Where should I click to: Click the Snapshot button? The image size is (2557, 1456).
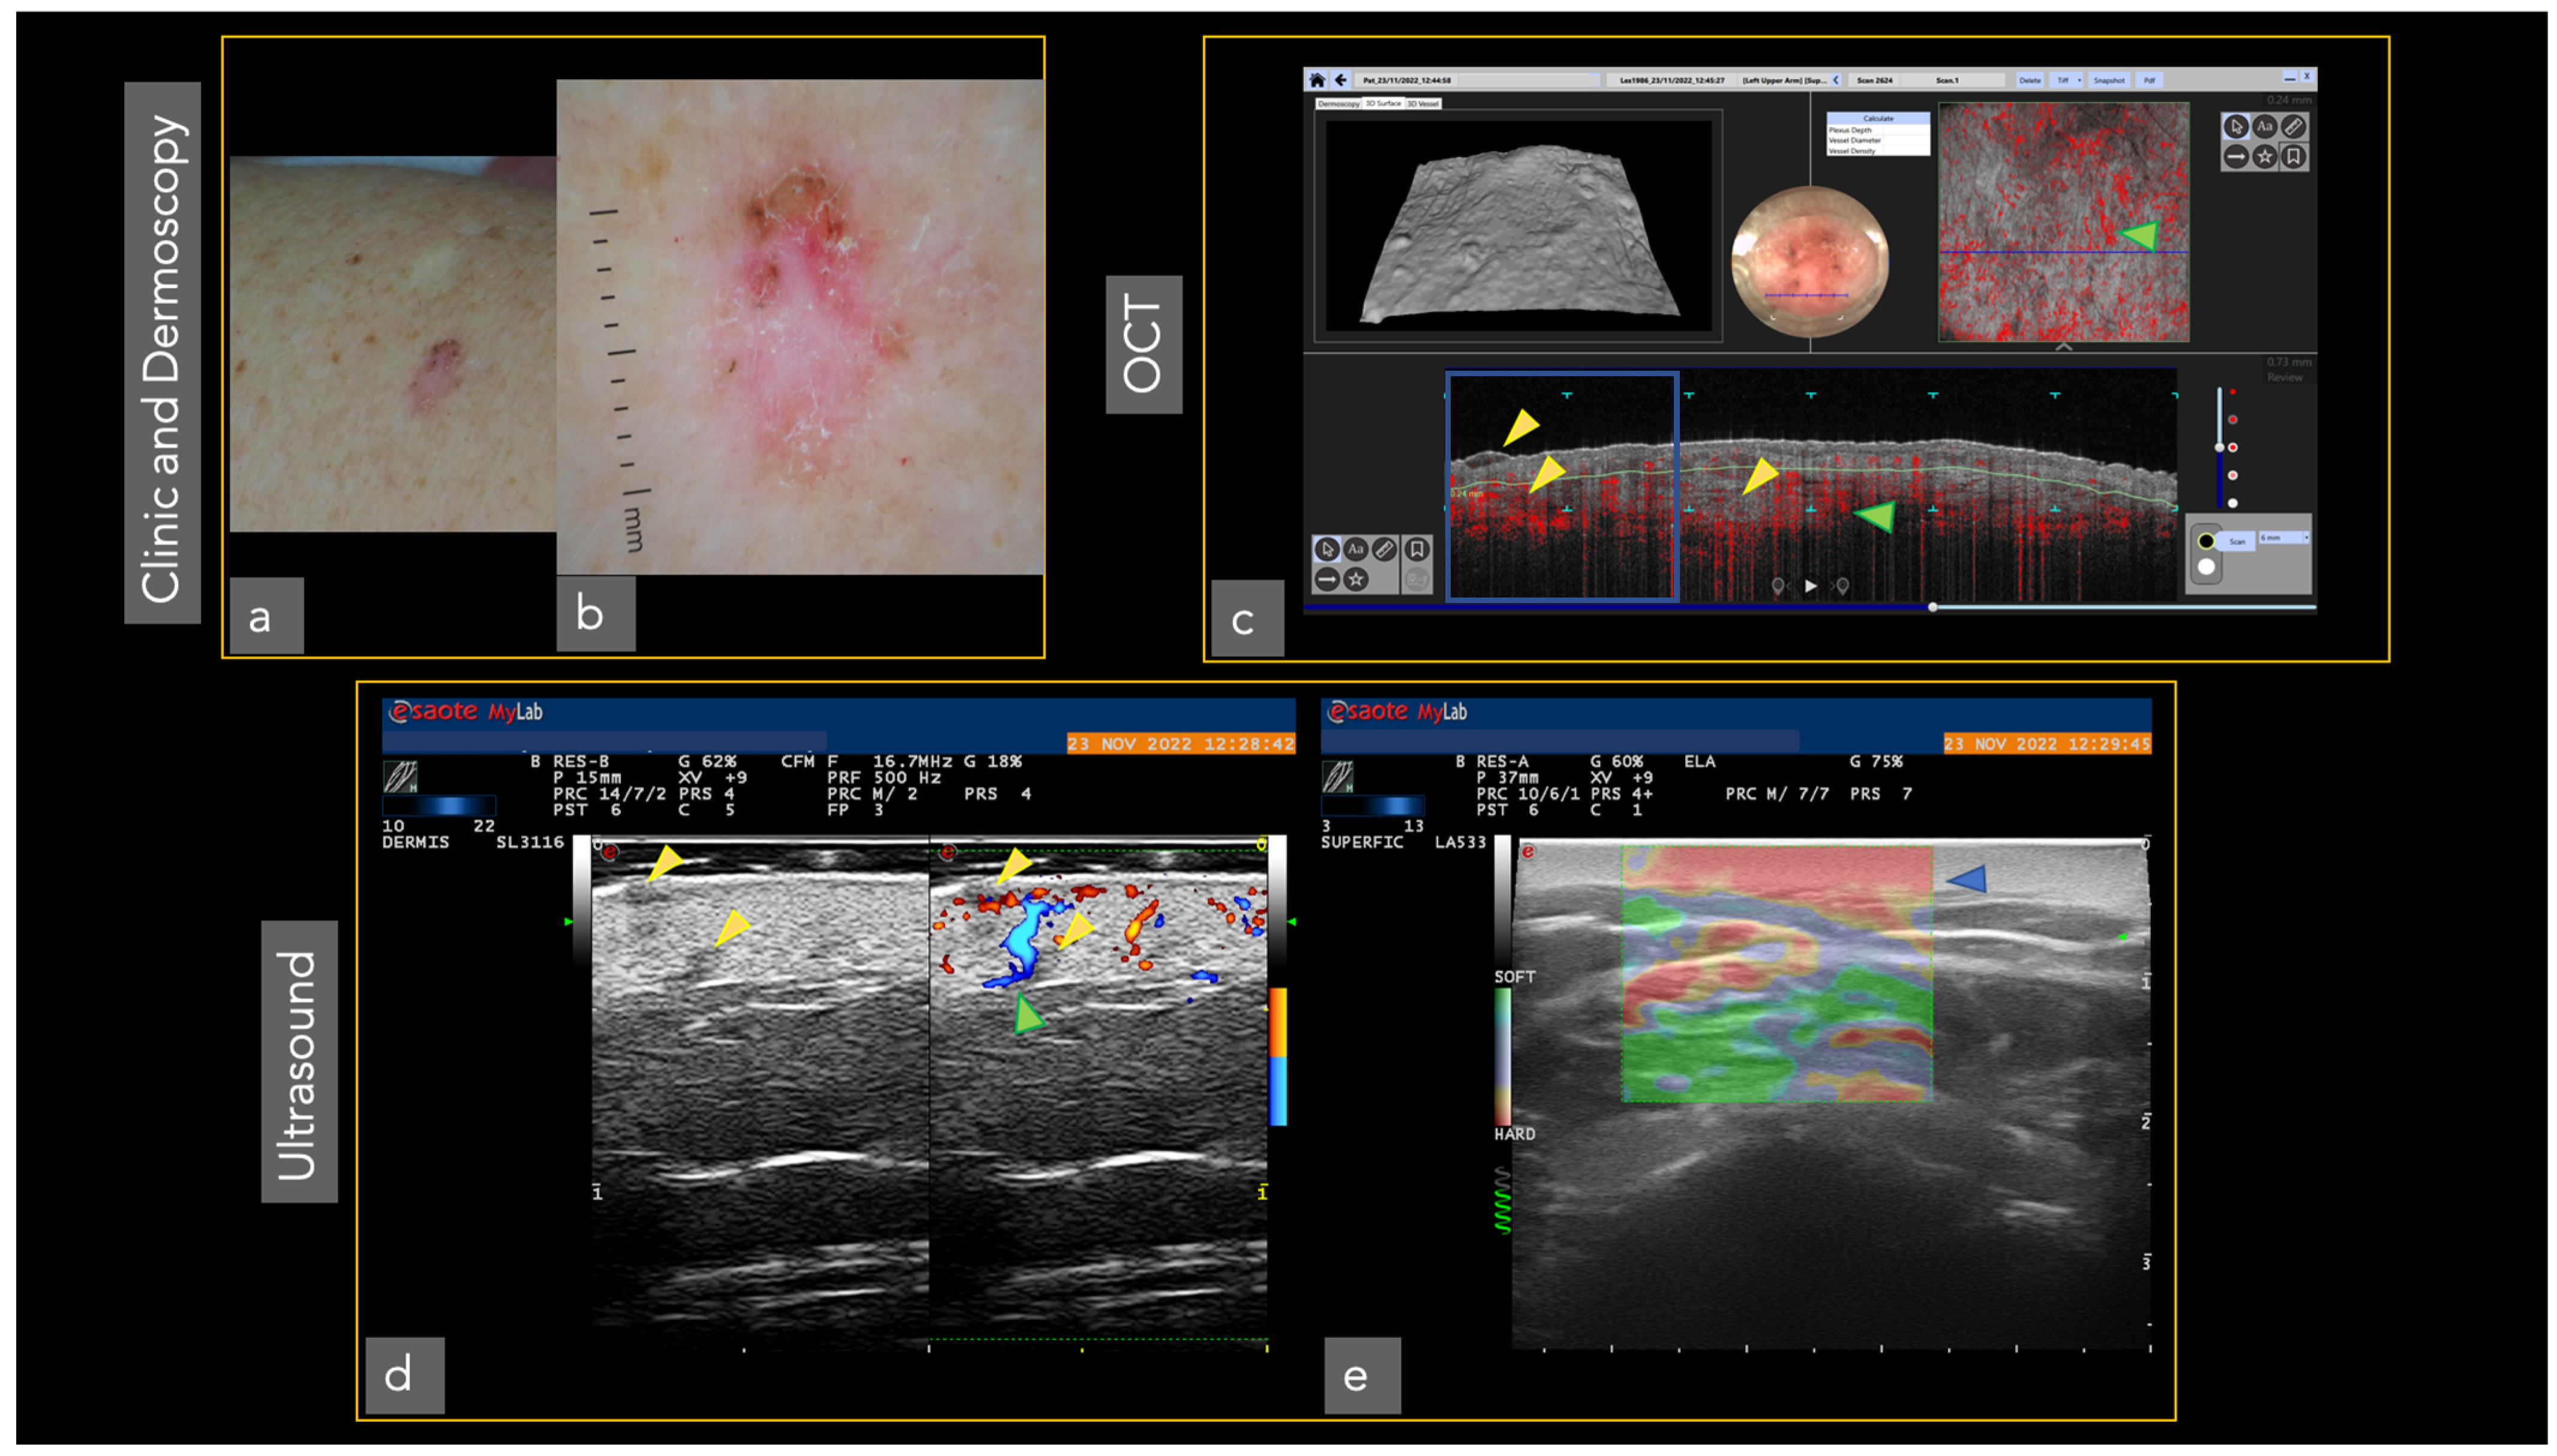(2108, 80)
